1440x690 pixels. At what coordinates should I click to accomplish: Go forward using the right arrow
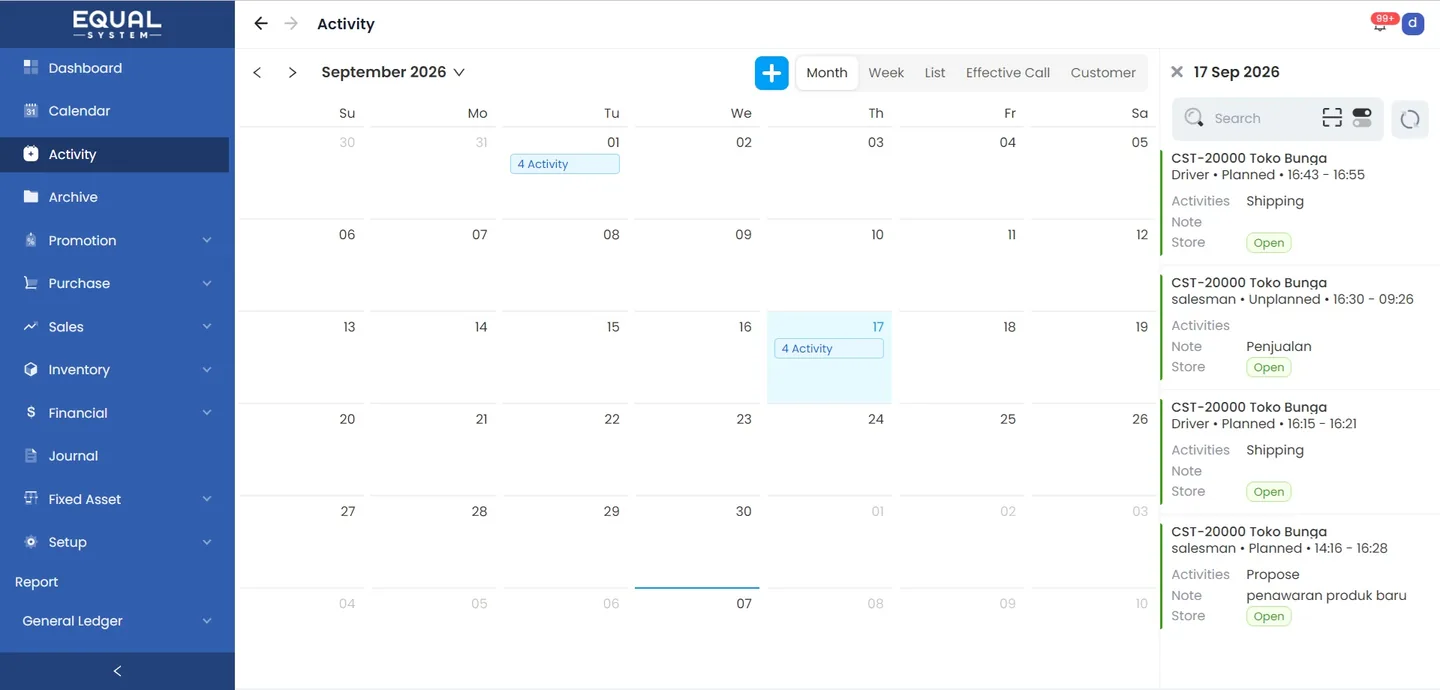[x=291, y=23]
